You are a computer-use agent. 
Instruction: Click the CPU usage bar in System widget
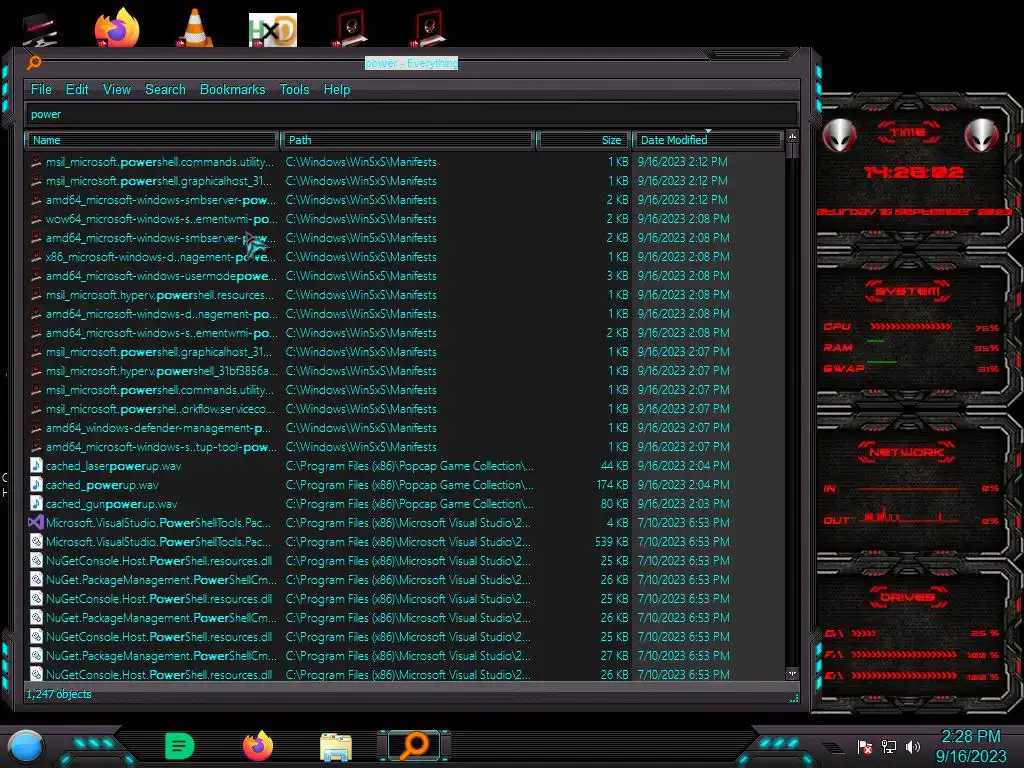[910, 327]
